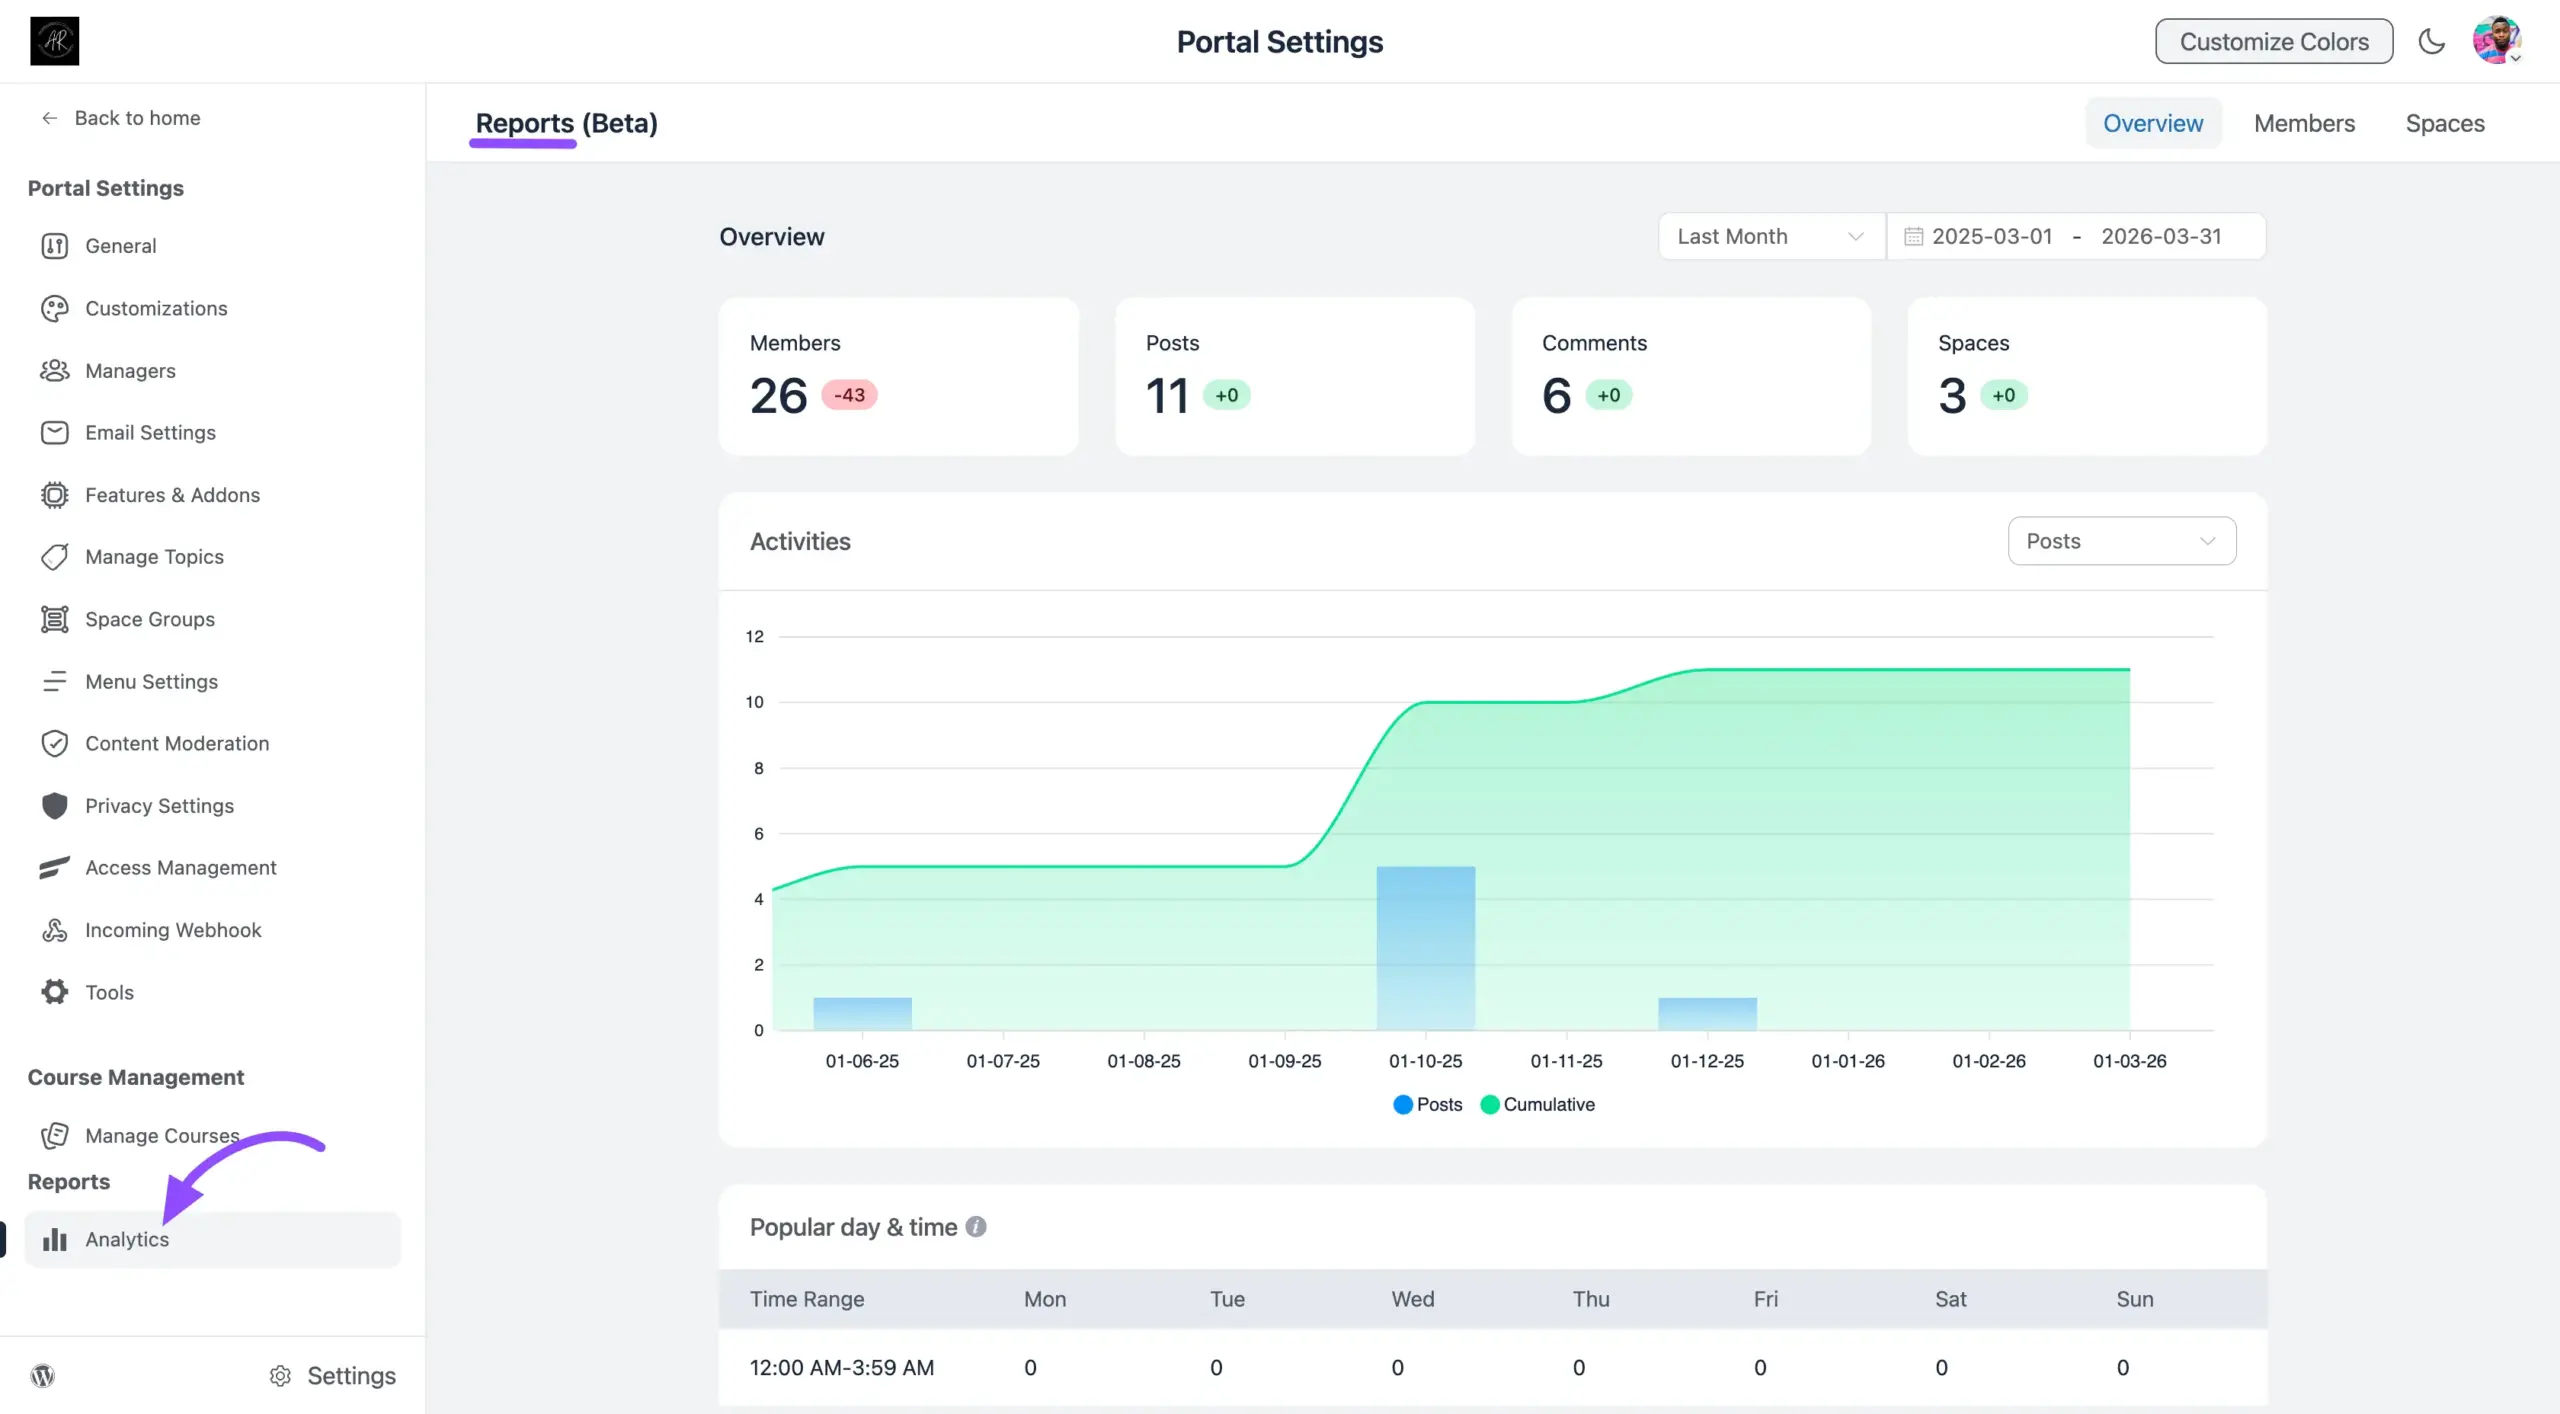Open Incoming Webhook icon
Screen dimensions: 2560x1414
54,930
